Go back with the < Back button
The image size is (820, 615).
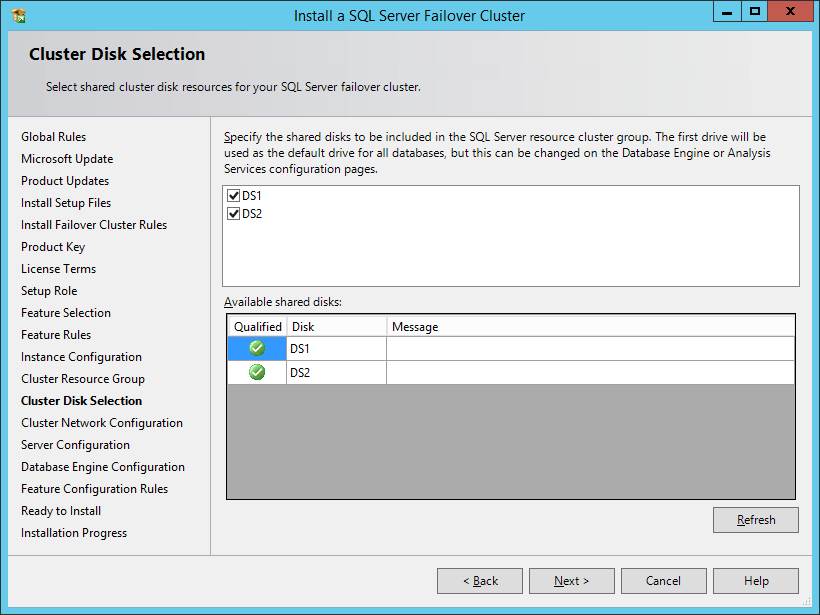tap(480, 580)
